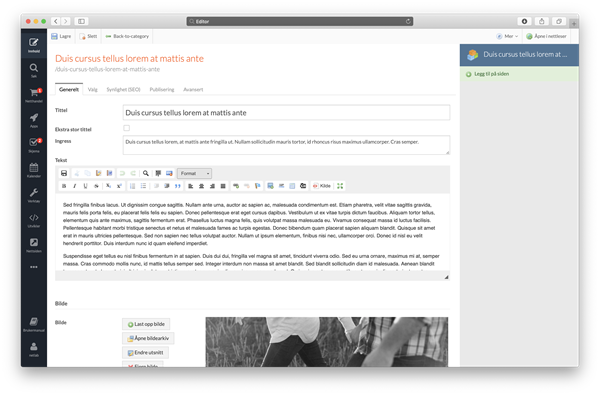
Task: Switch to the Publisering tab
Action: [161, 90]
